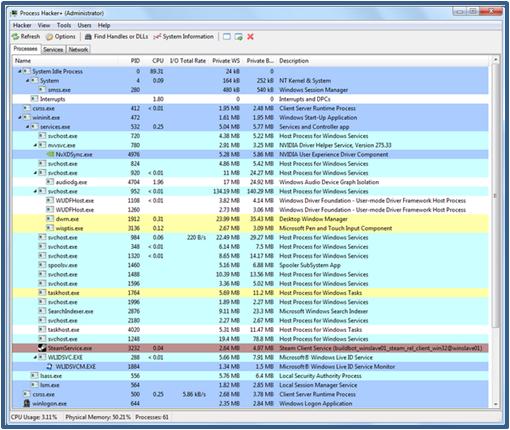Open the Options toolbar button
510x430 pixels.
click(61, 37)
